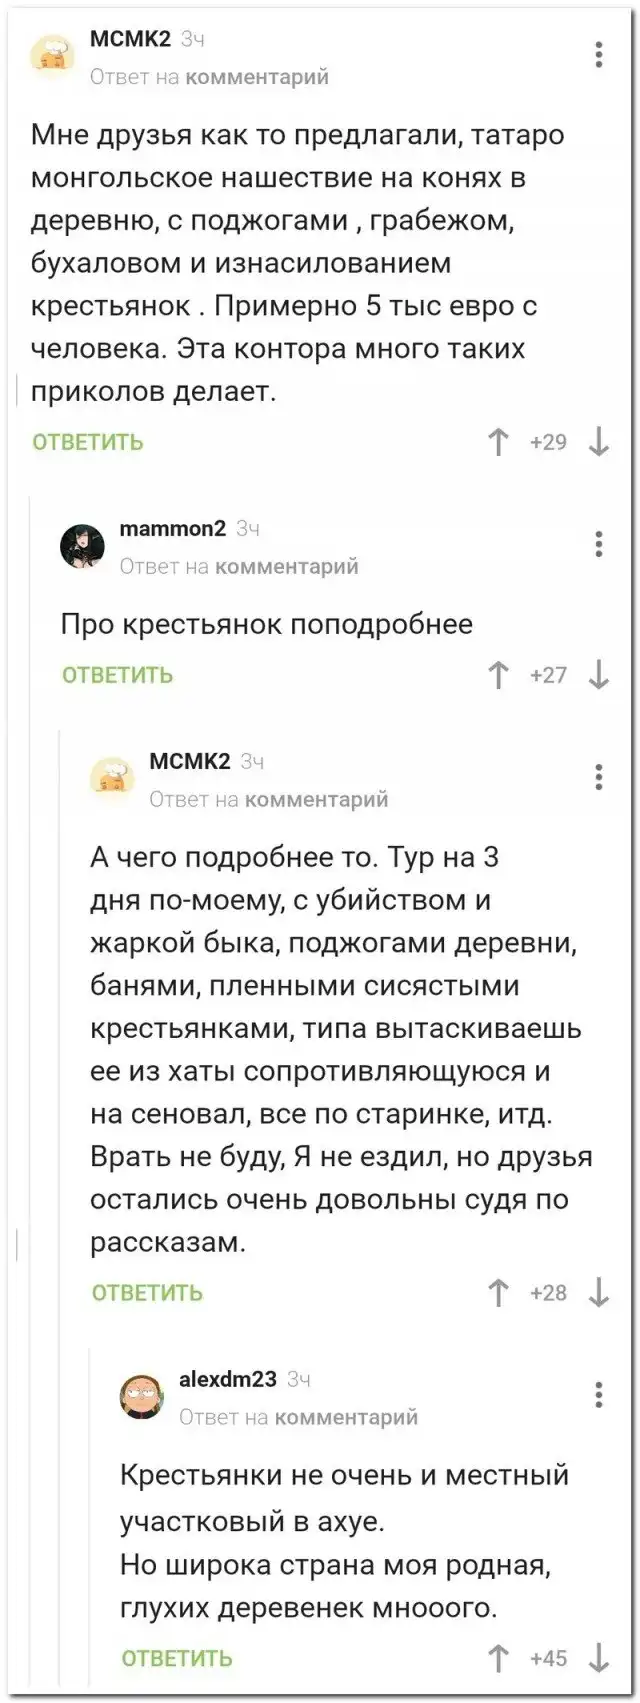Upvote mammon2's comment
Image resolution: width=640 pixels, height=1703 pixels.
pyautogui.click(x=498, y=675)
